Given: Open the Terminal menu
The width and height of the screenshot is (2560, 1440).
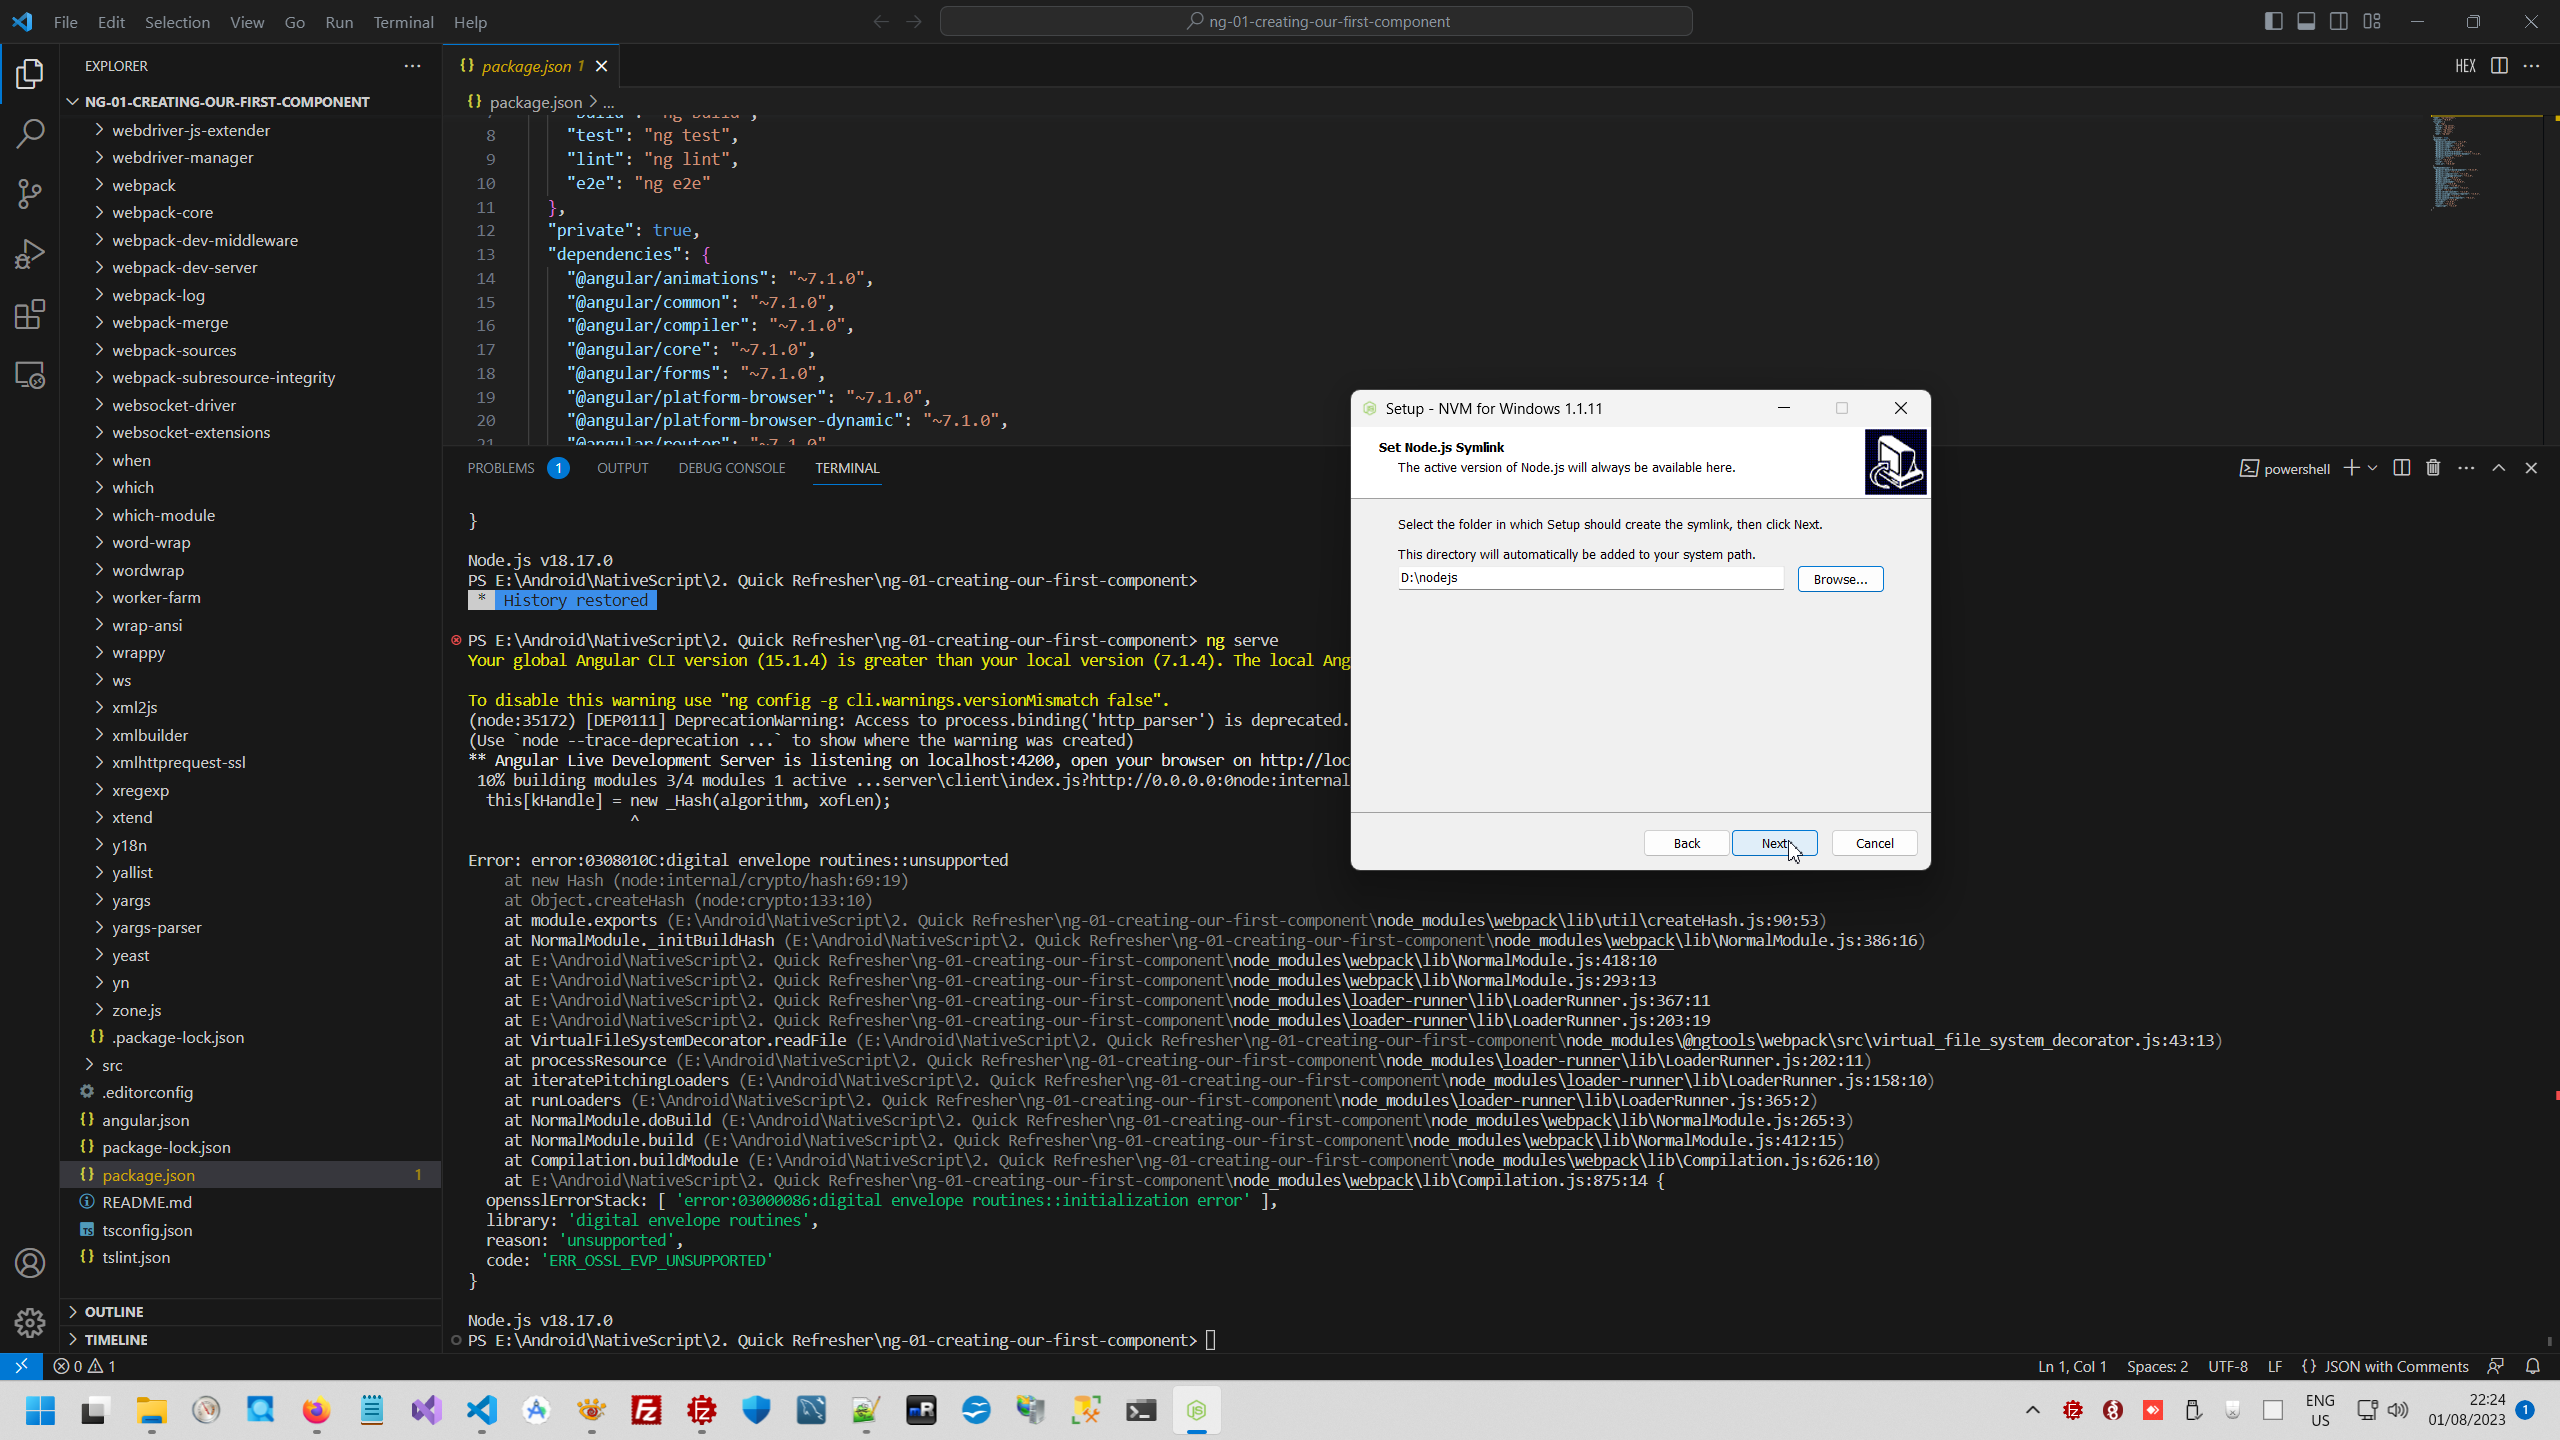Looking at the screenshot, I should (403, 21).
